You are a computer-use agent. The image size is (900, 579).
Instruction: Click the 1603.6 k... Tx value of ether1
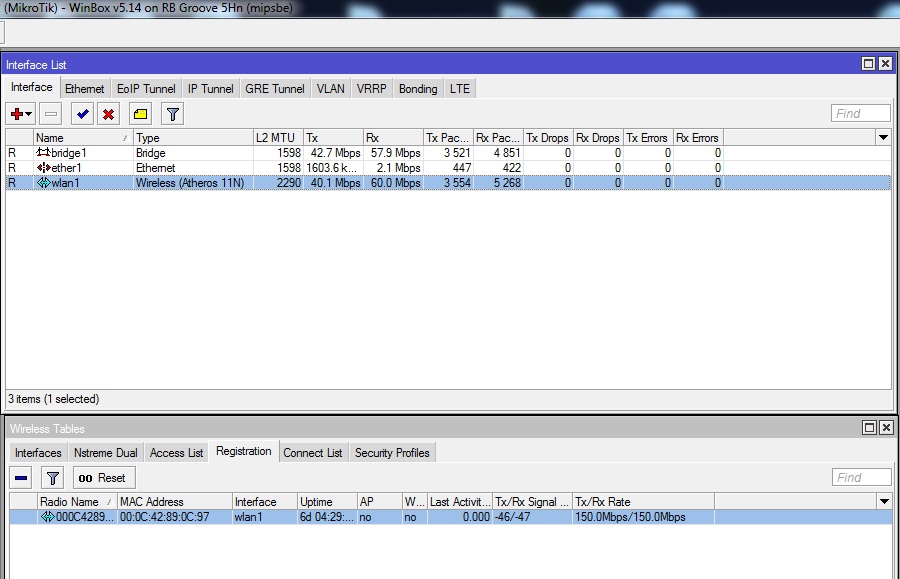332,168
